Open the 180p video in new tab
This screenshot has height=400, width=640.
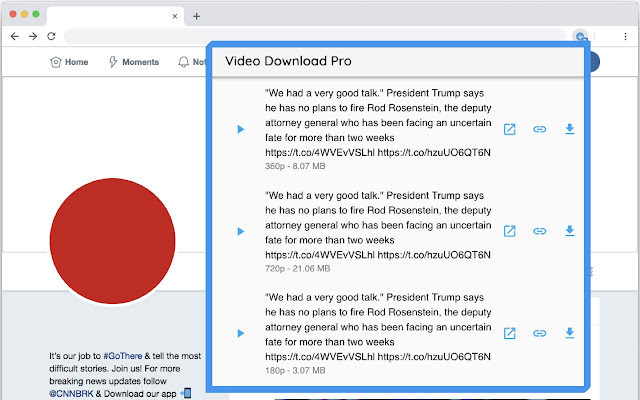point(509,333)
